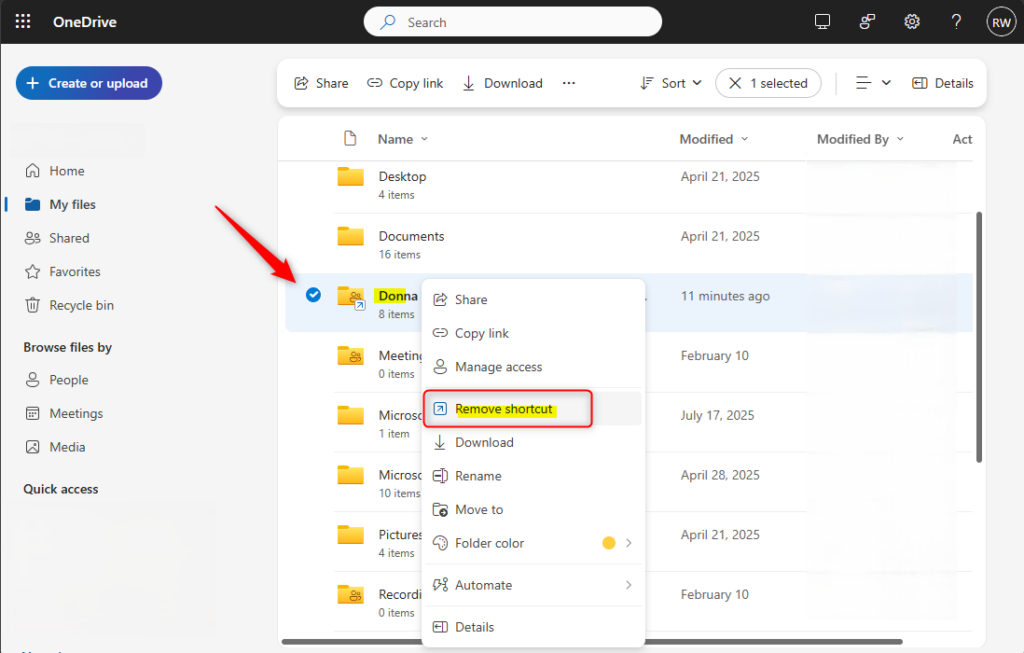
Task: Open the Desktop folder name
Action: pyautogui.click(x=402, y=176)
